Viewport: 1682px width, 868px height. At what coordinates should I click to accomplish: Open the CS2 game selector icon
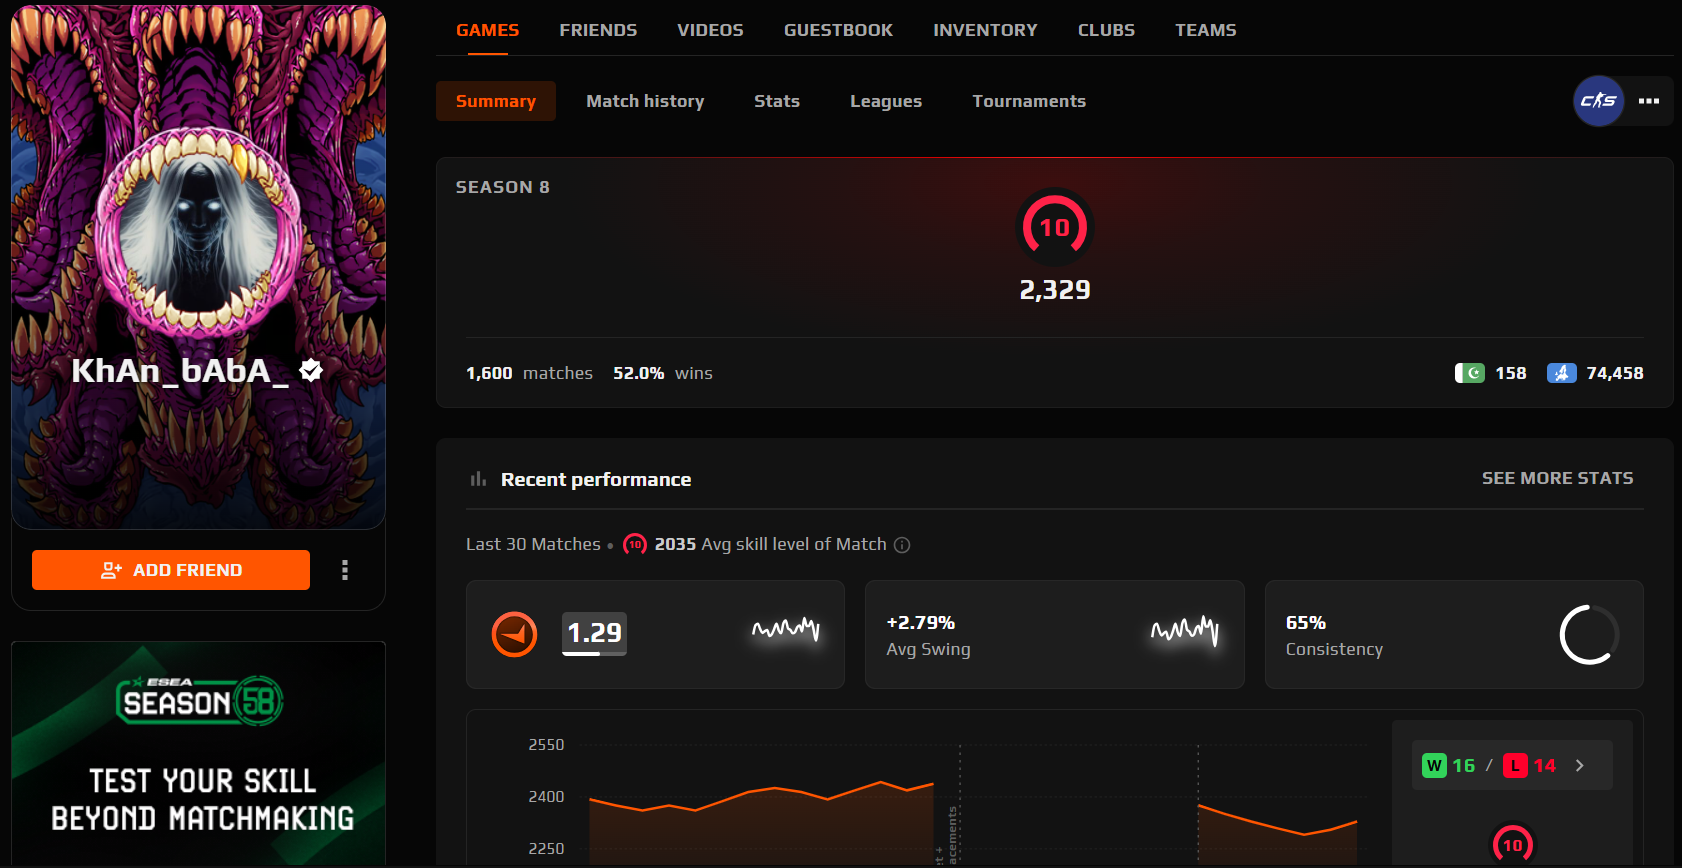[x=1598, y=101]
